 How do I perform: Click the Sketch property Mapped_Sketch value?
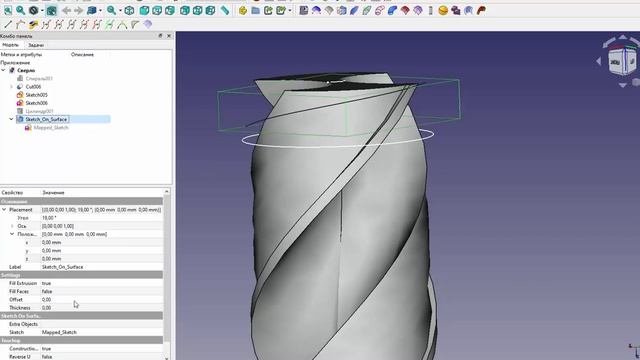click(102, 332)
